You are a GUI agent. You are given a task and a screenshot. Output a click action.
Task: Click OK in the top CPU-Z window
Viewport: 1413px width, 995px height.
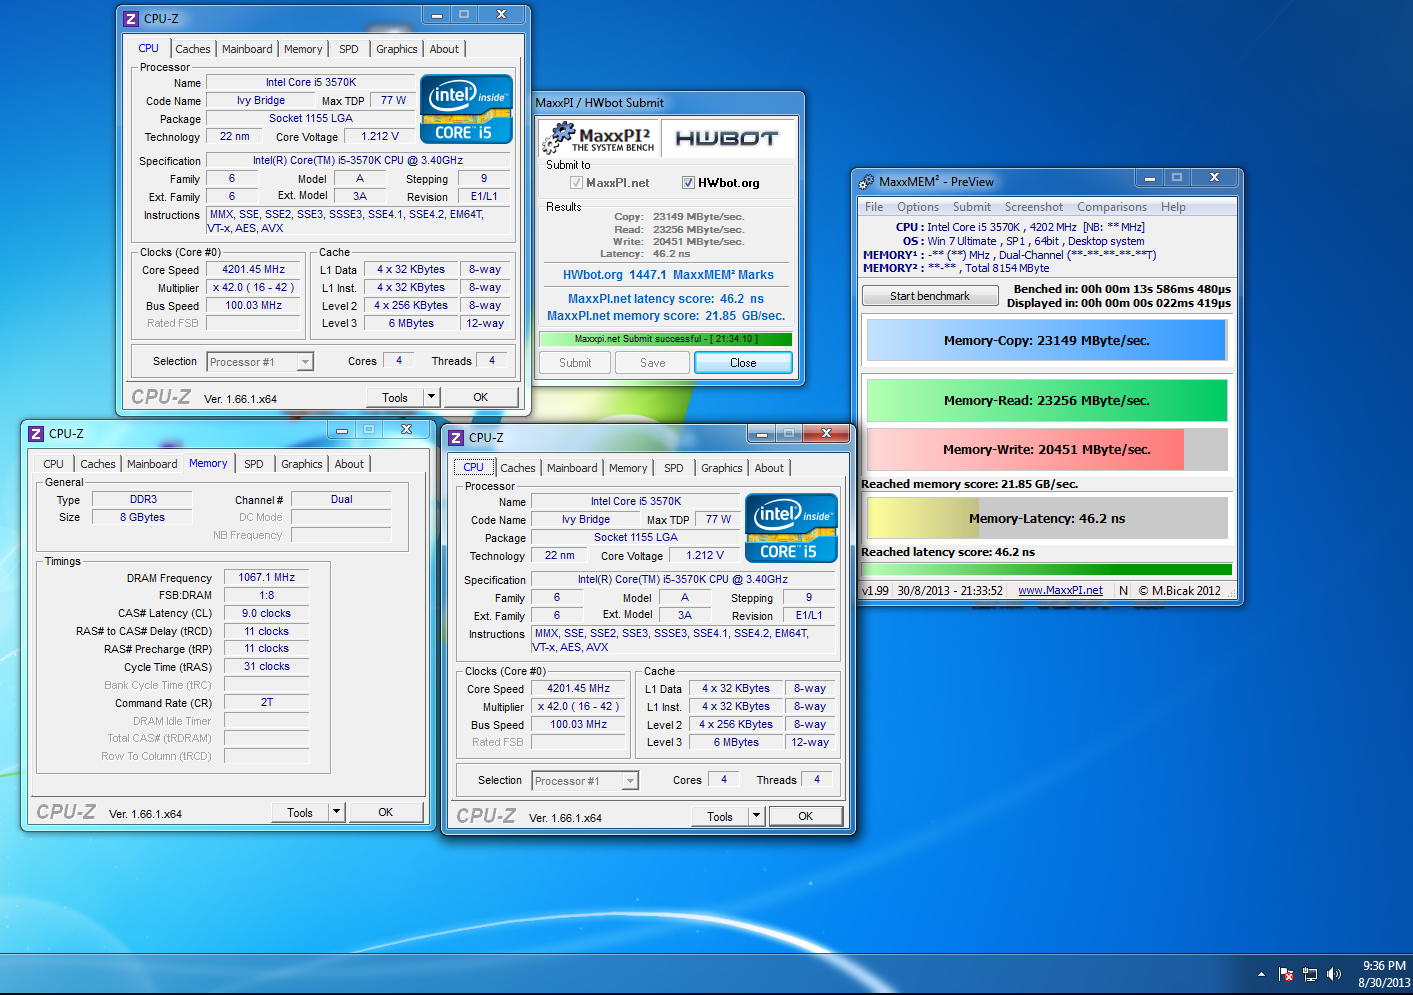pos(480,397)
